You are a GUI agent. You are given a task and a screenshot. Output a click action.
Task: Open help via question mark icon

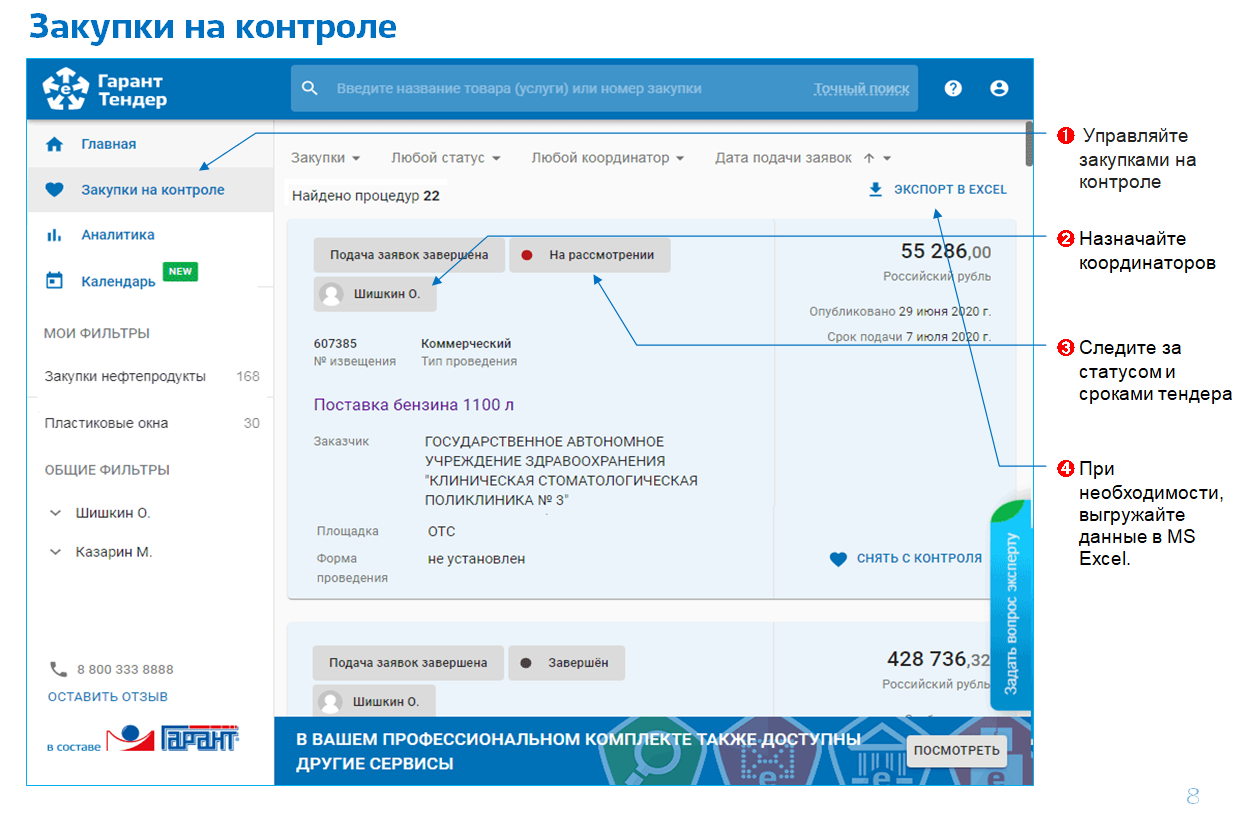953,88
